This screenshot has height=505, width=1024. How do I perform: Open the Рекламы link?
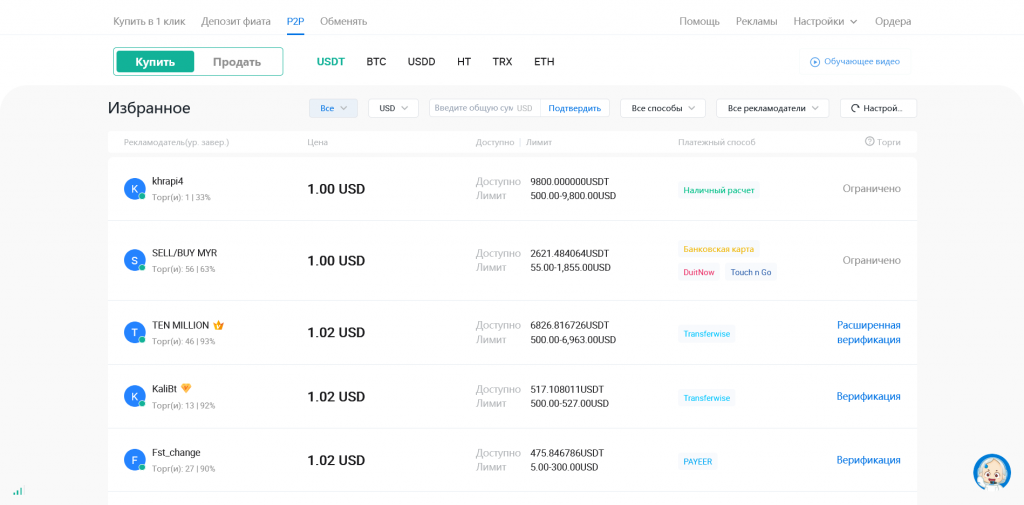(756, 22)
